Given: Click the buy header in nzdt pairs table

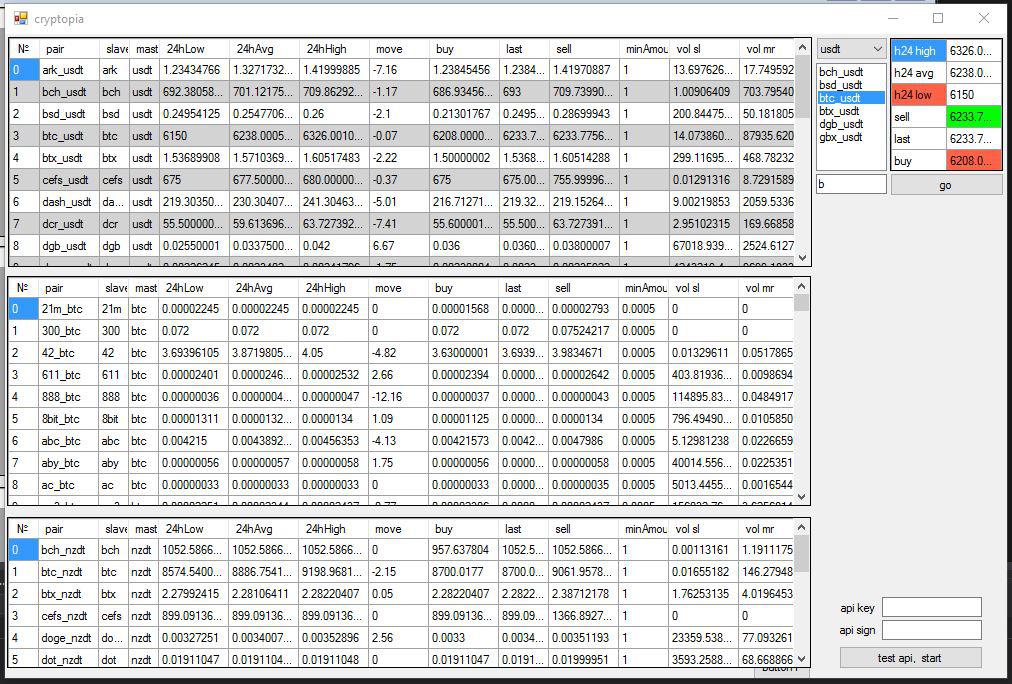Looking at the screenshot, I should pos(463,529).
